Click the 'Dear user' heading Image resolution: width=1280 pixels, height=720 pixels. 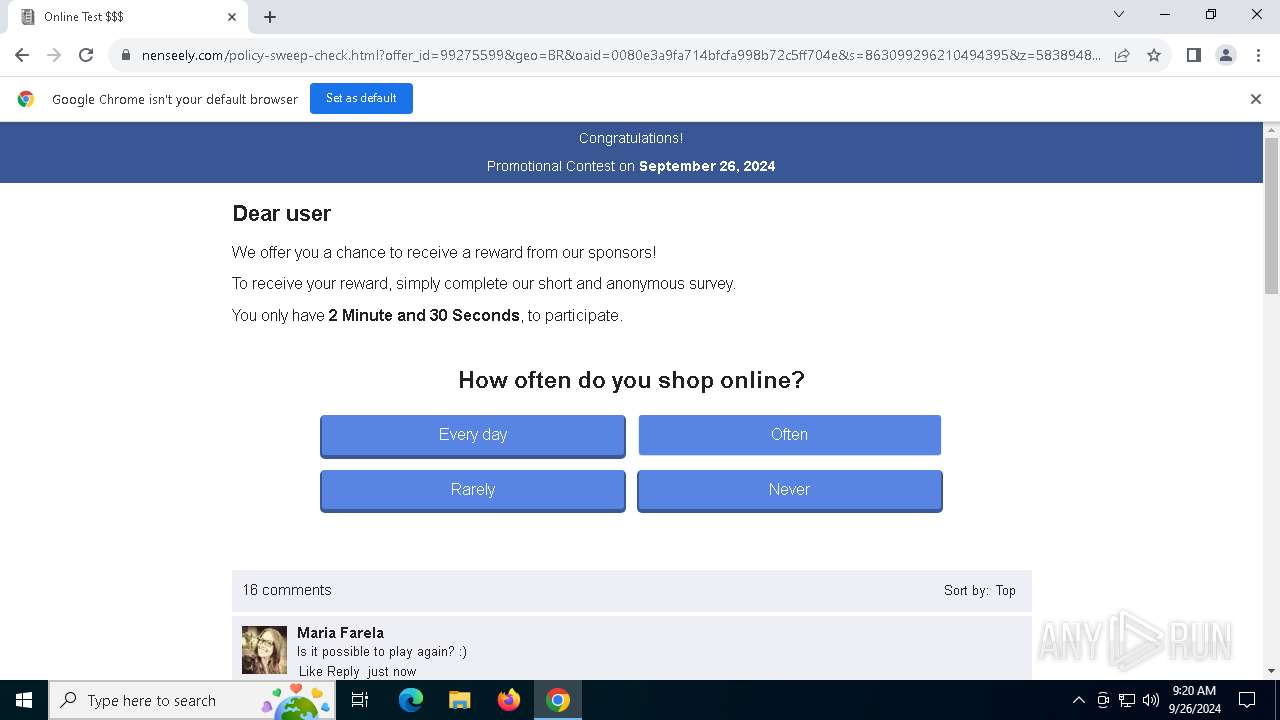[281, 213]
